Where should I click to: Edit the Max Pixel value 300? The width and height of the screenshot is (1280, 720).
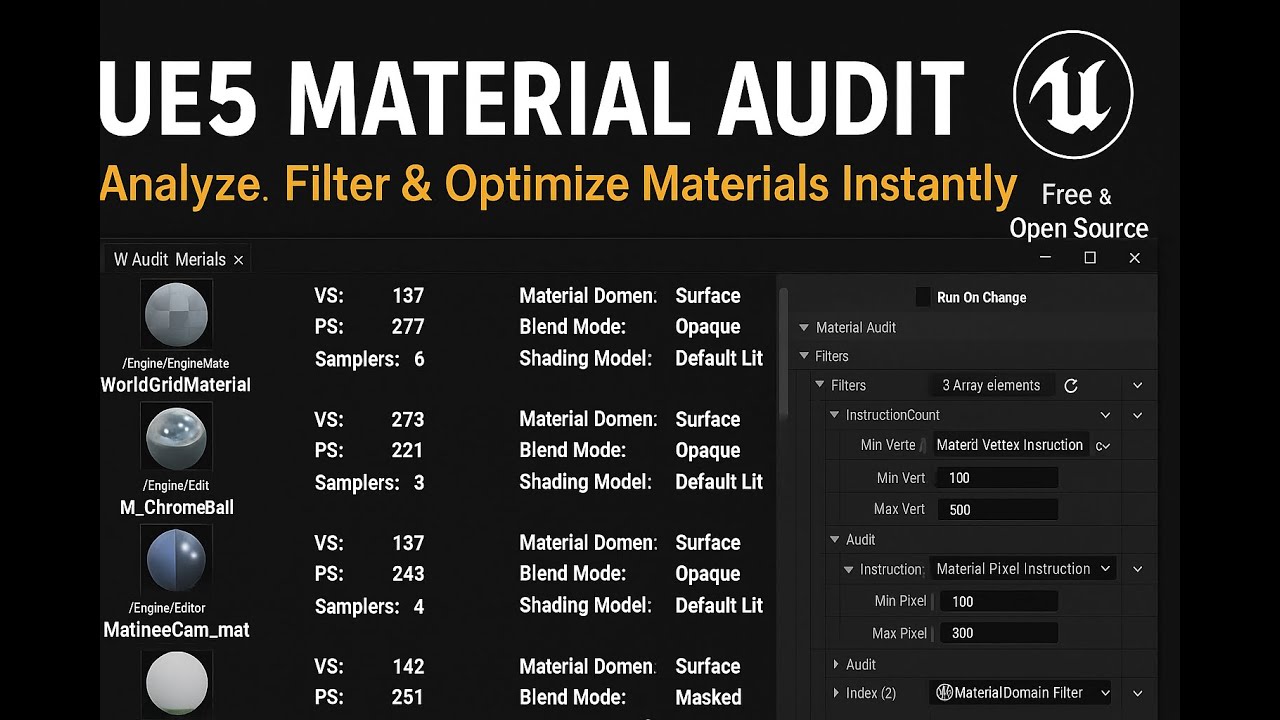pos(999,633)
